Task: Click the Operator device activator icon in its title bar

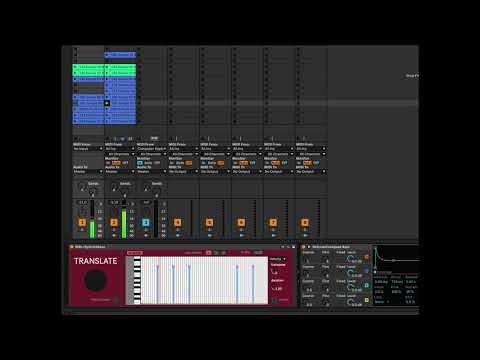Action: tap(304, 247)
